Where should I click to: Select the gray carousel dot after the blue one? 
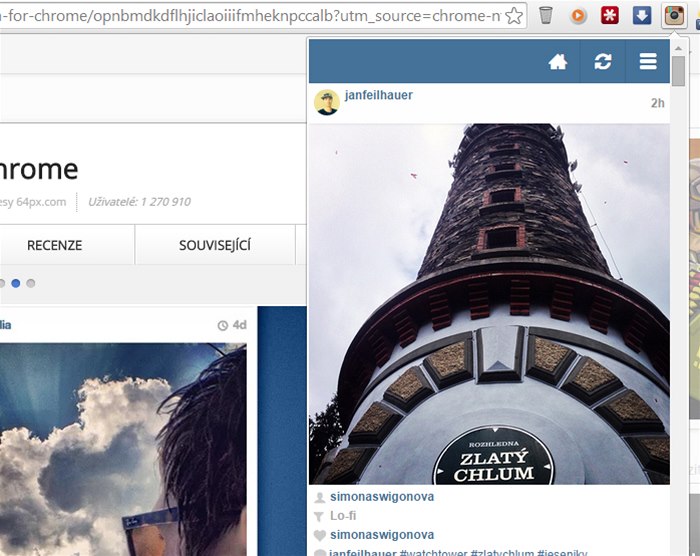click(31, 284)
